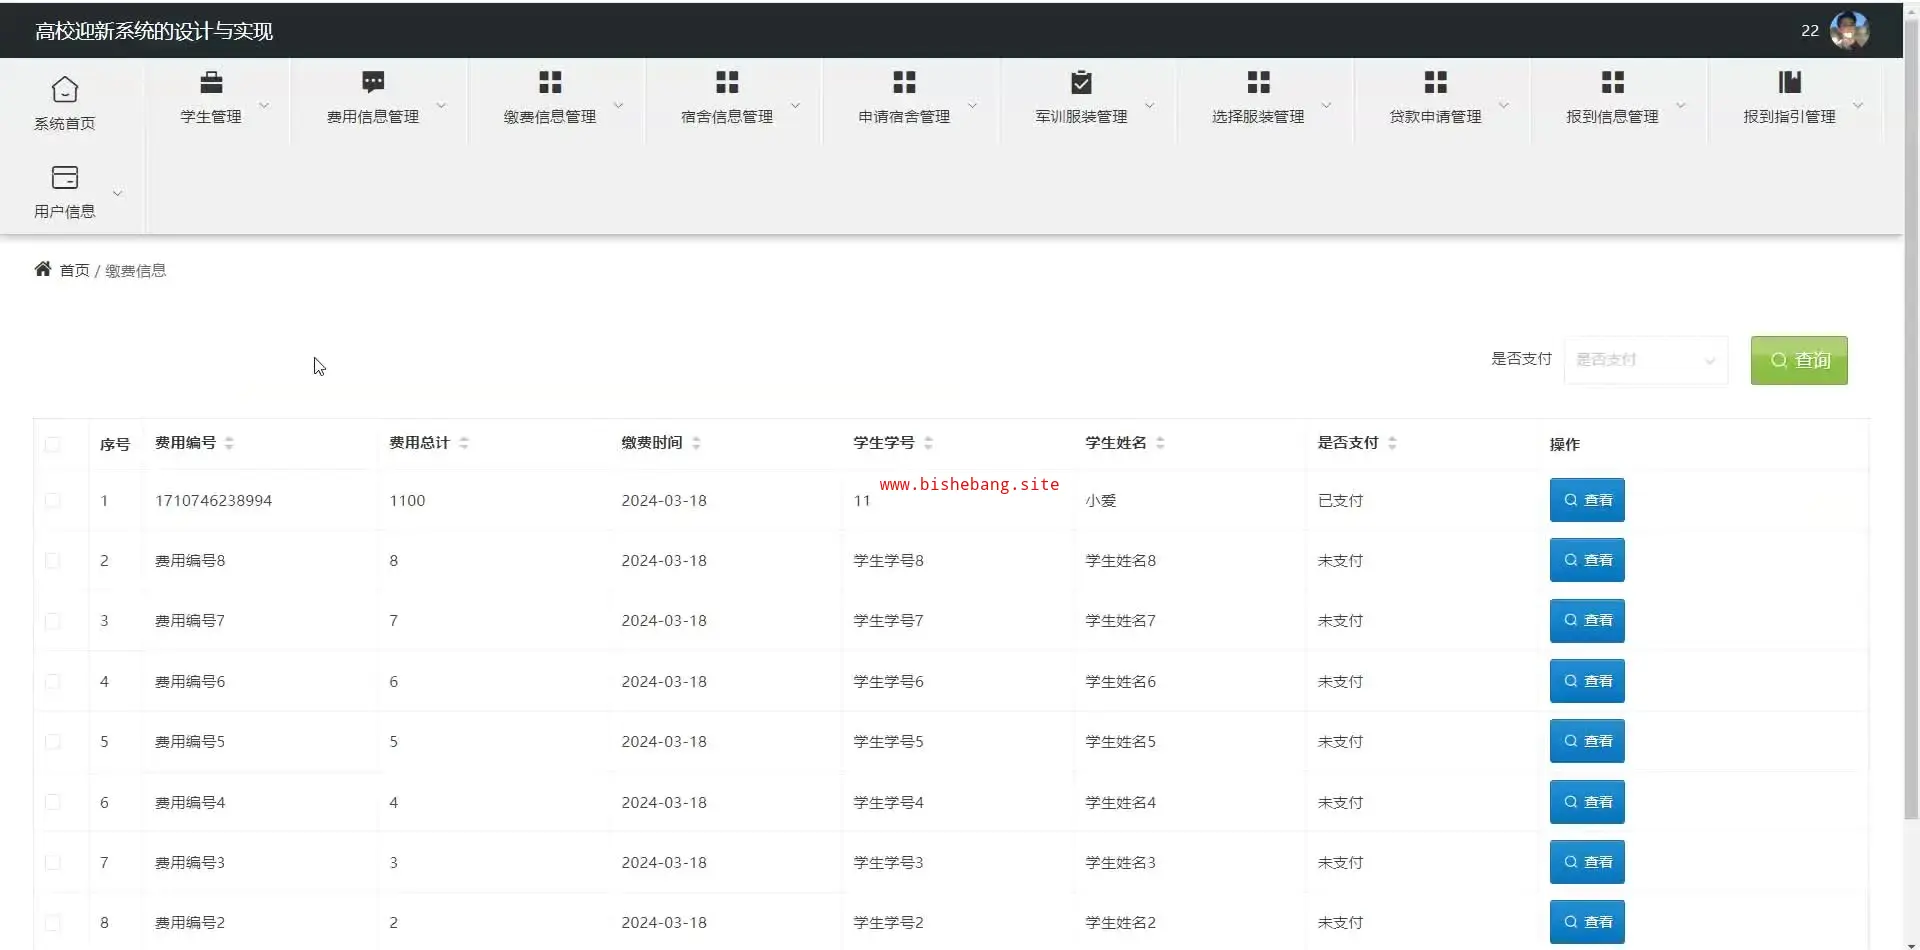Click the user avatar in header
The image size is (1920, 950).
click(1848, 30)
